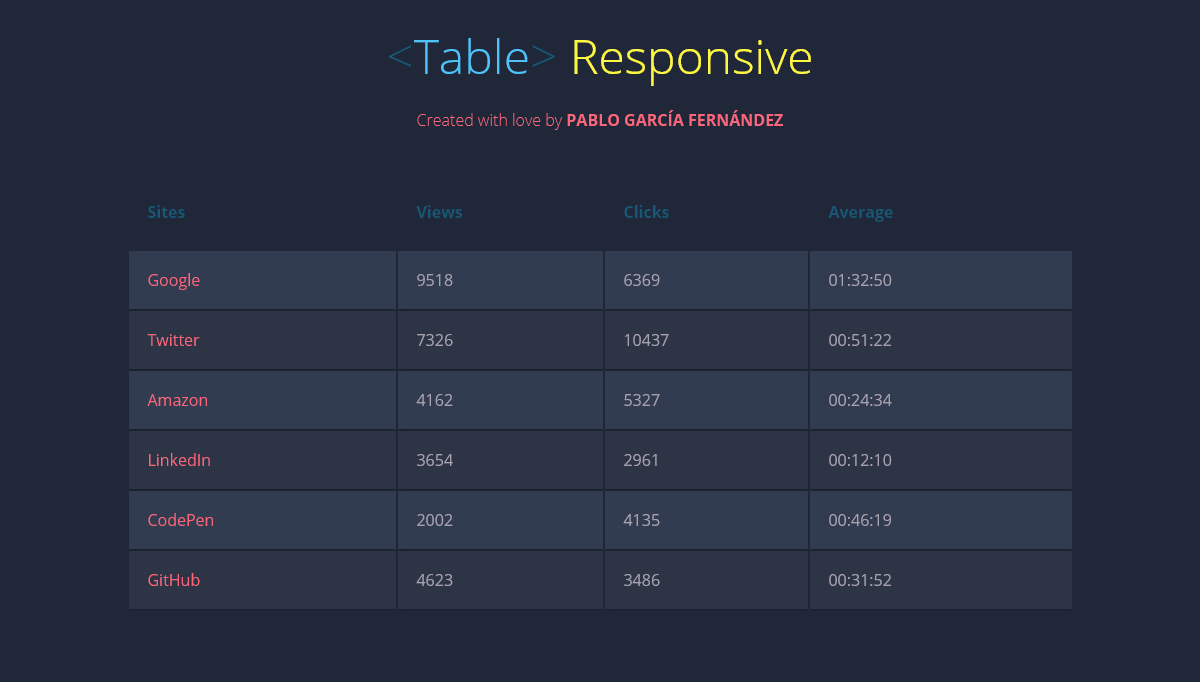Screen dimensions: 1200x682
Task: Open the Pablo García Fernández author link
Action: coord(675,120)
